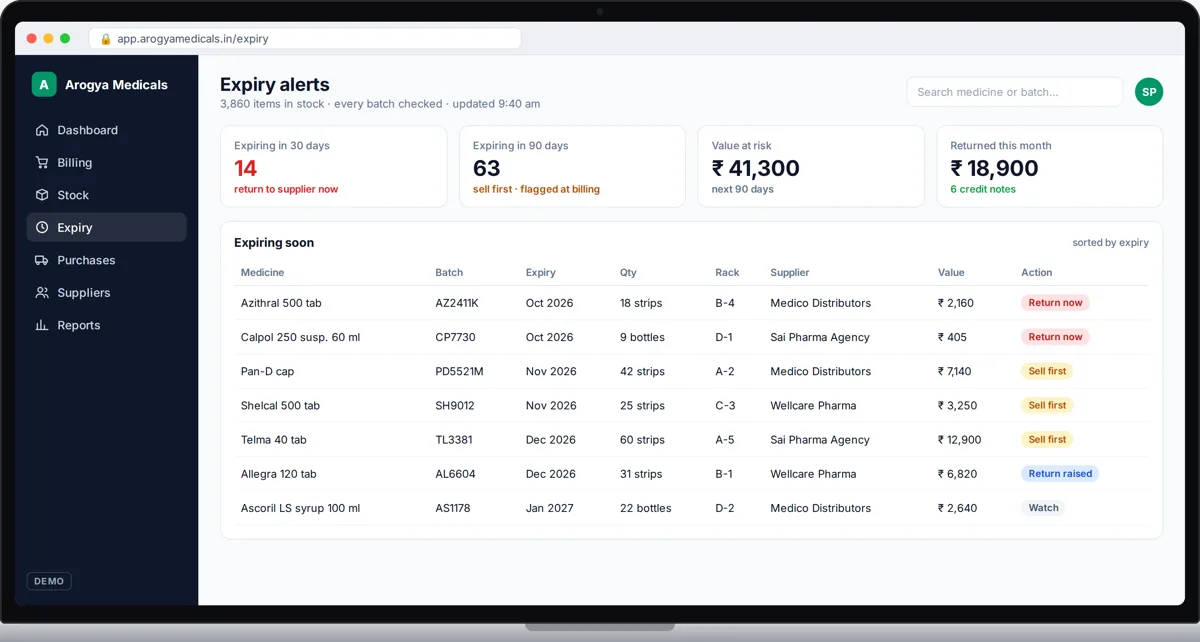Viewport: 1200px width, 642px height.
Task: Click the return to supplier now text
Action: tap(286, 189)
